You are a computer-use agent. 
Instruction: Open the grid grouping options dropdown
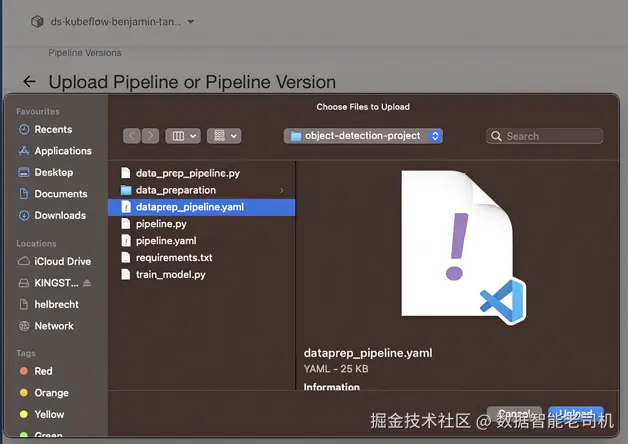pos(224,136)
